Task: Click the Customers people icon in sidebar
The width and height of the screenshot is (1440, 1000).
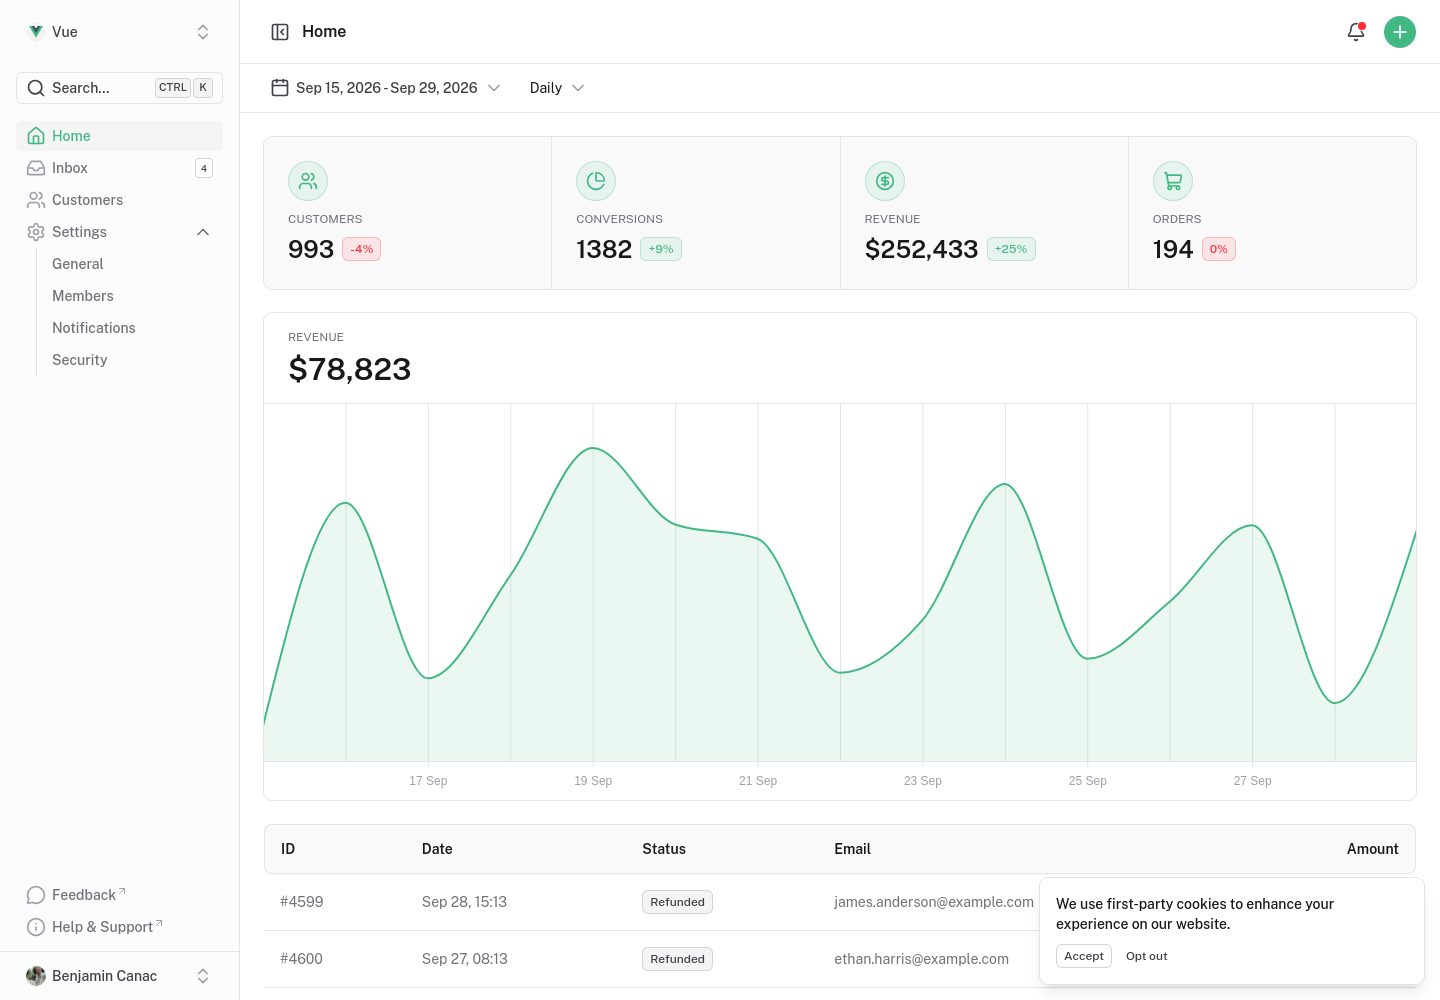Action: tap(36, 200)
